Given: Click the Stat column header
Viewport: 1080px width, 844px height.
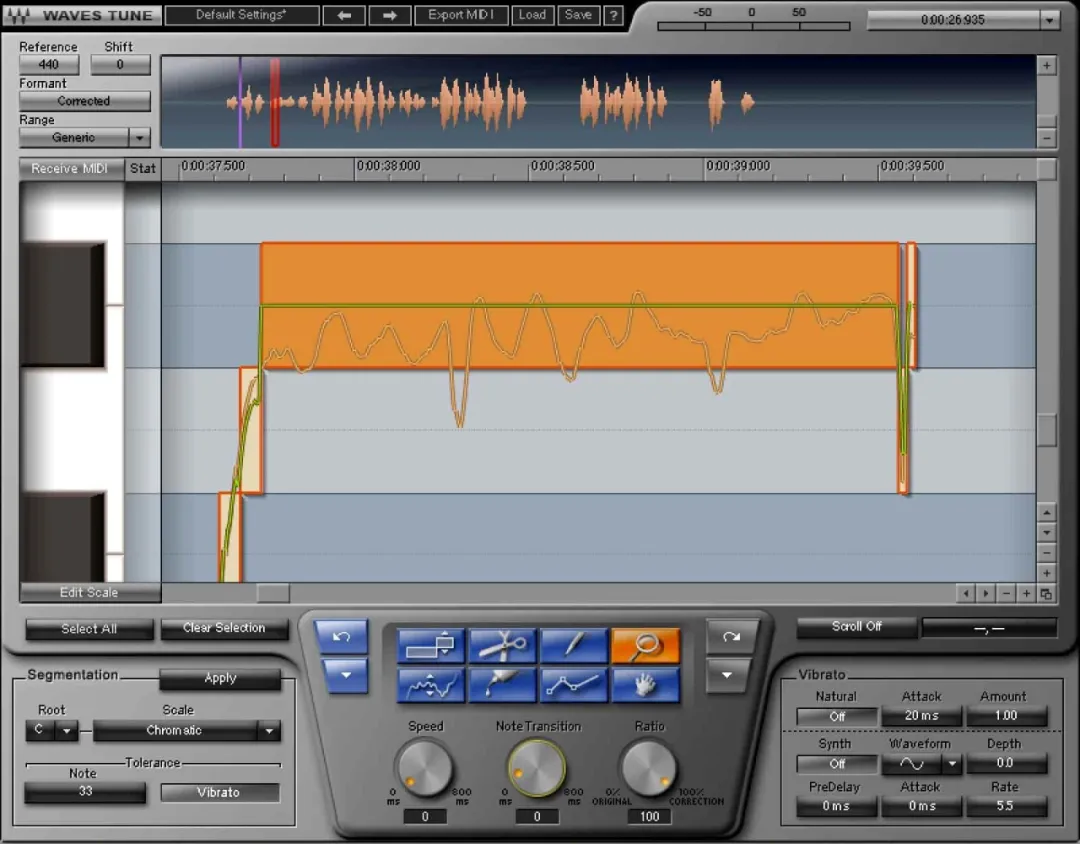Looking at the screenshot, I should 143,169.
